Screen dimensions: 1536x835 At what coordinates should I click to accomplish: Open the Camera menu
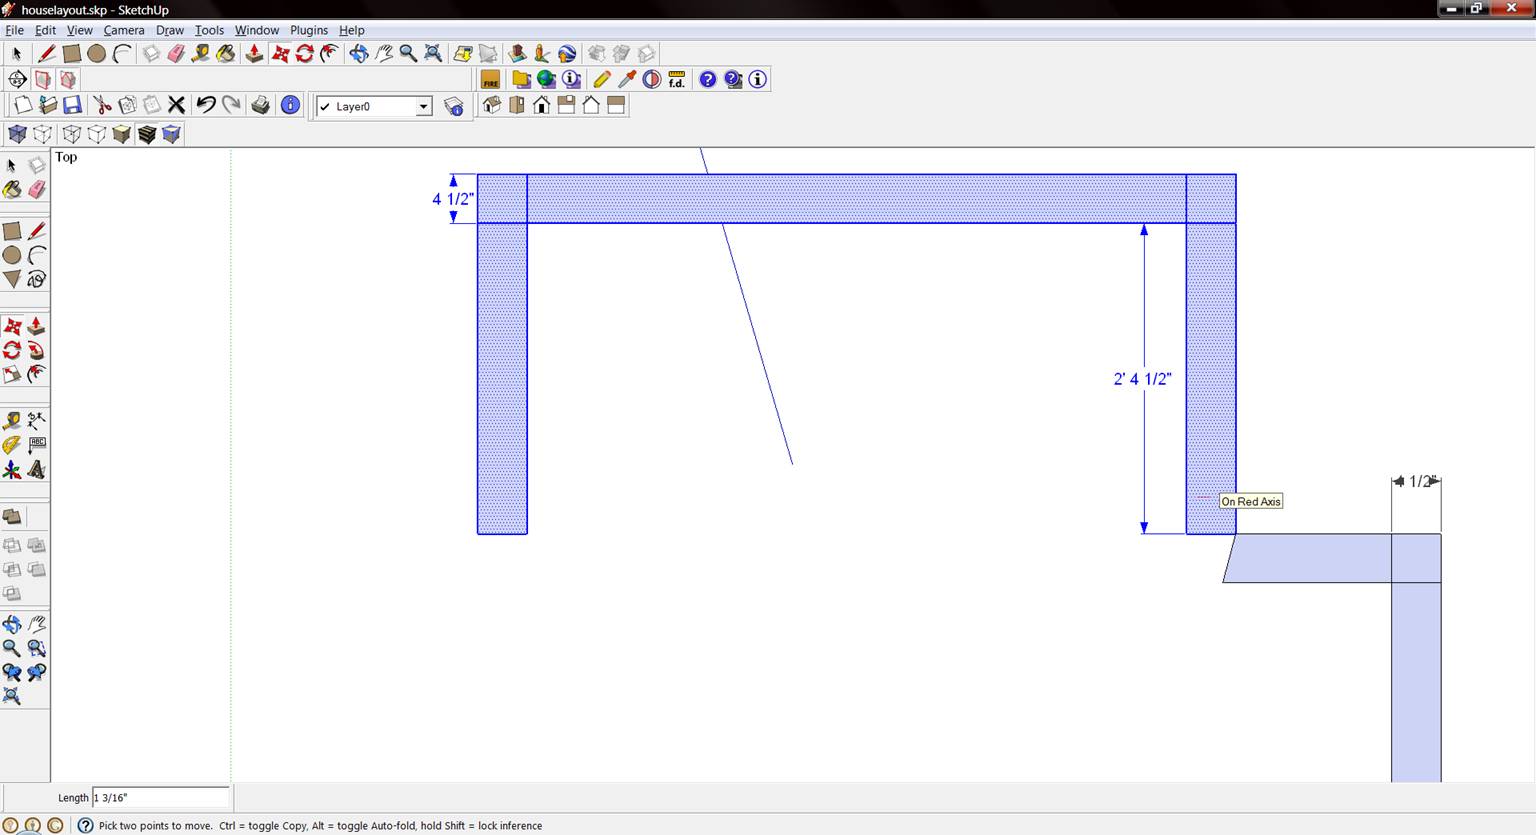pos(124,30)
